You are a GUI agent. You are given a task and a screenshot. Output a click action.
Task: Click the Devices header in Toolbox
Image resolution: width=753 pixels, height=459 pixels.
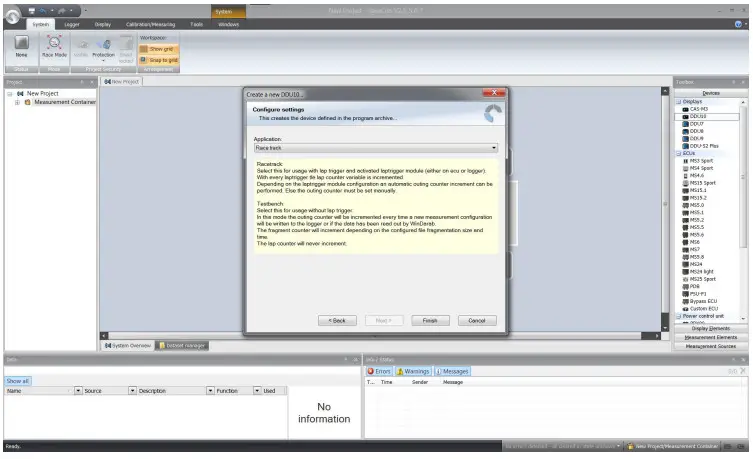pyautogui.click(x=711, y=93)
